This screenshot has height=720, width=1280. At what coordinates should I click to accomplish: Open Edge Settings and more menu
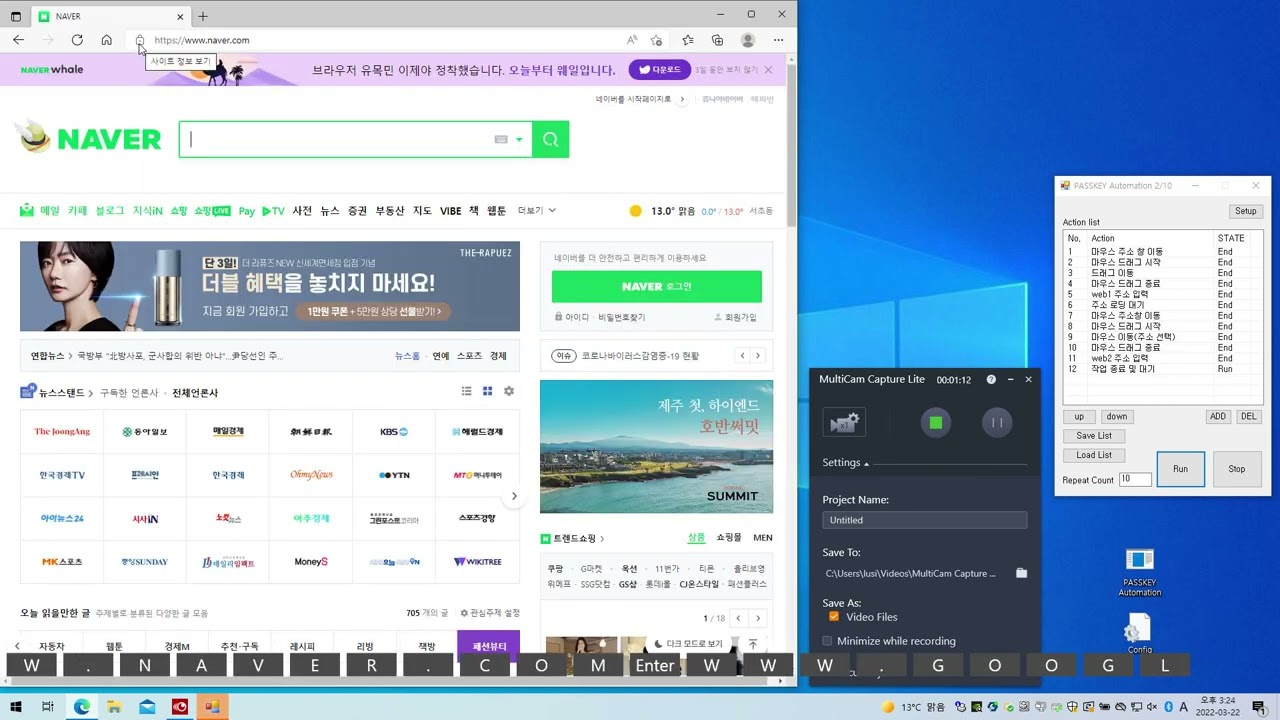pyautogui.click(x=778, y=40)
